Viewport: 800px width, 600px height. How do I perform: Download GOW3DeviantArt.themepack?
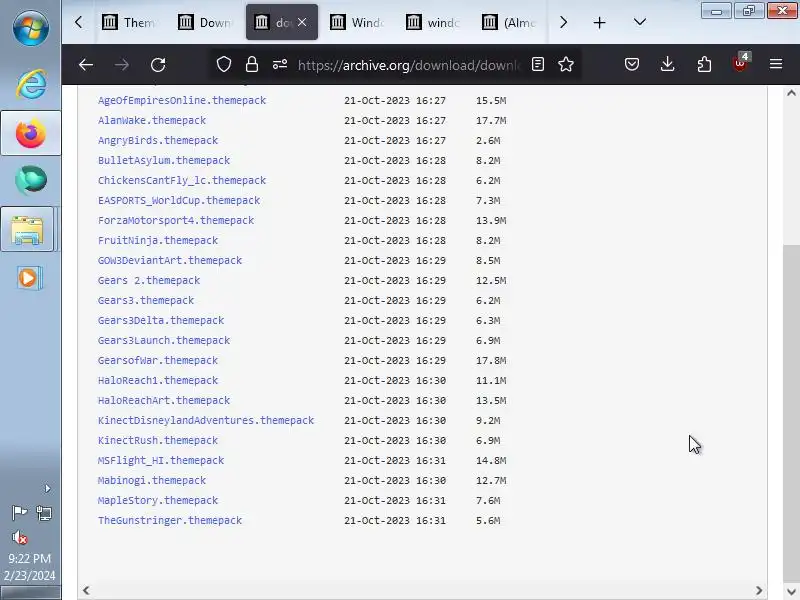tap(169, 260)
